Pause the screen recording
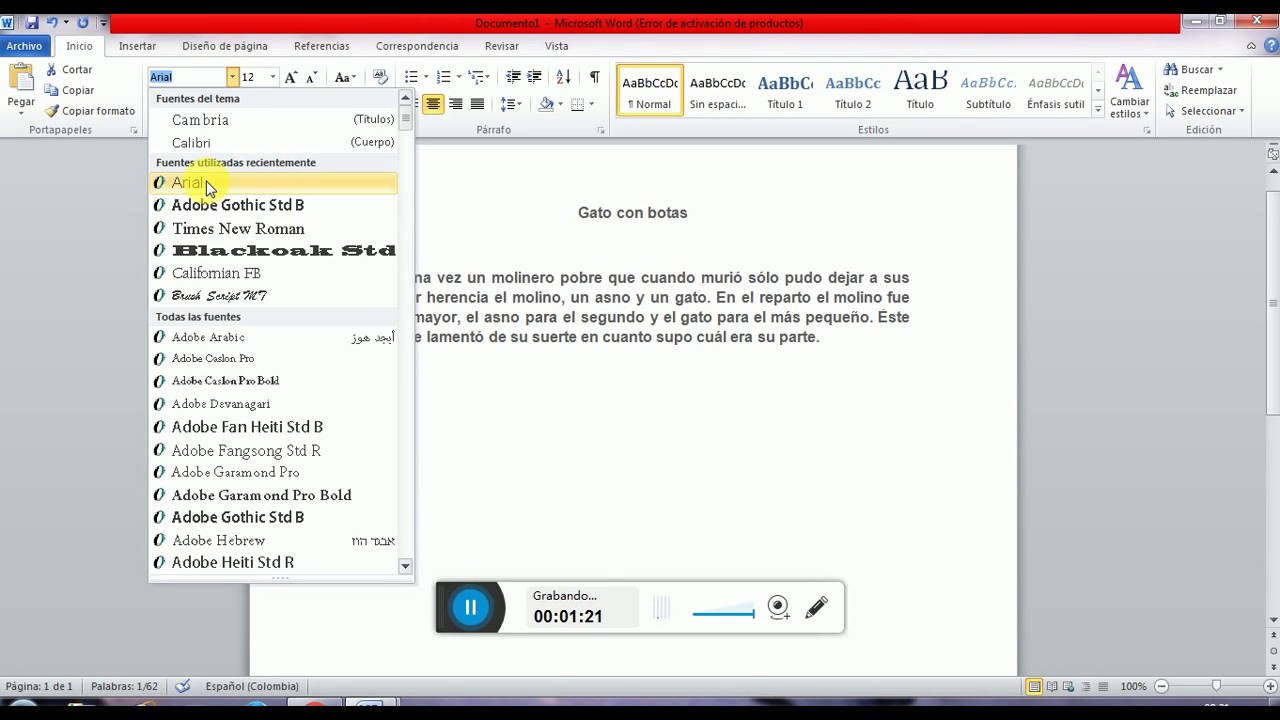Image resolution: width=1280 pixels, height=720 pixels. pos(470,607)
